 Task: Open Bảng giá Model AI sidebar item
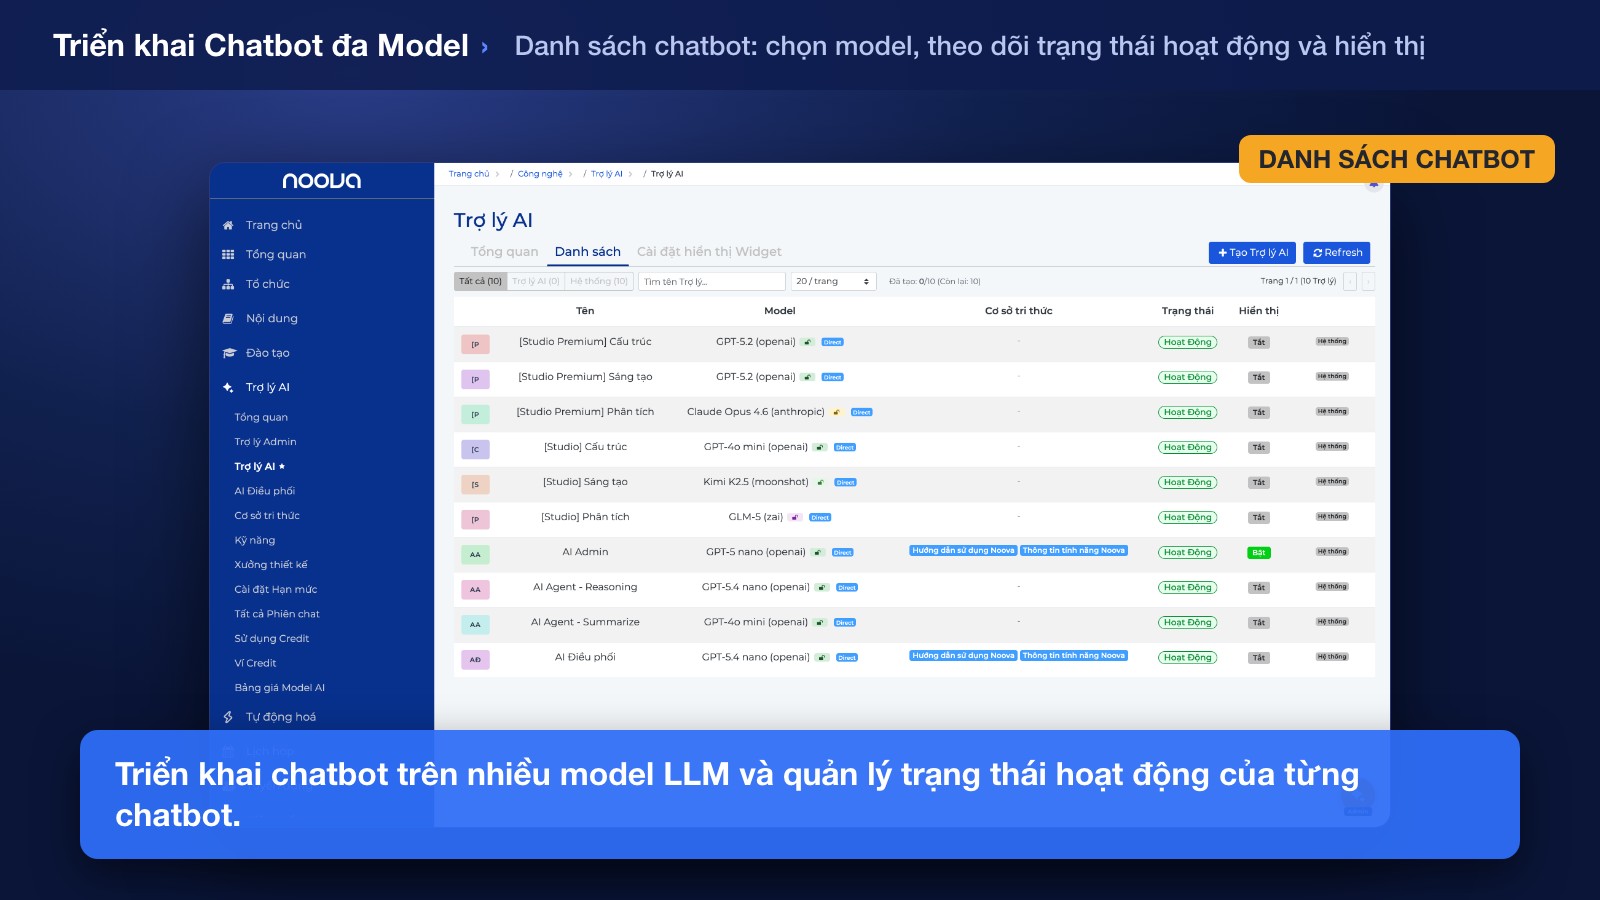tap(279, 688)
